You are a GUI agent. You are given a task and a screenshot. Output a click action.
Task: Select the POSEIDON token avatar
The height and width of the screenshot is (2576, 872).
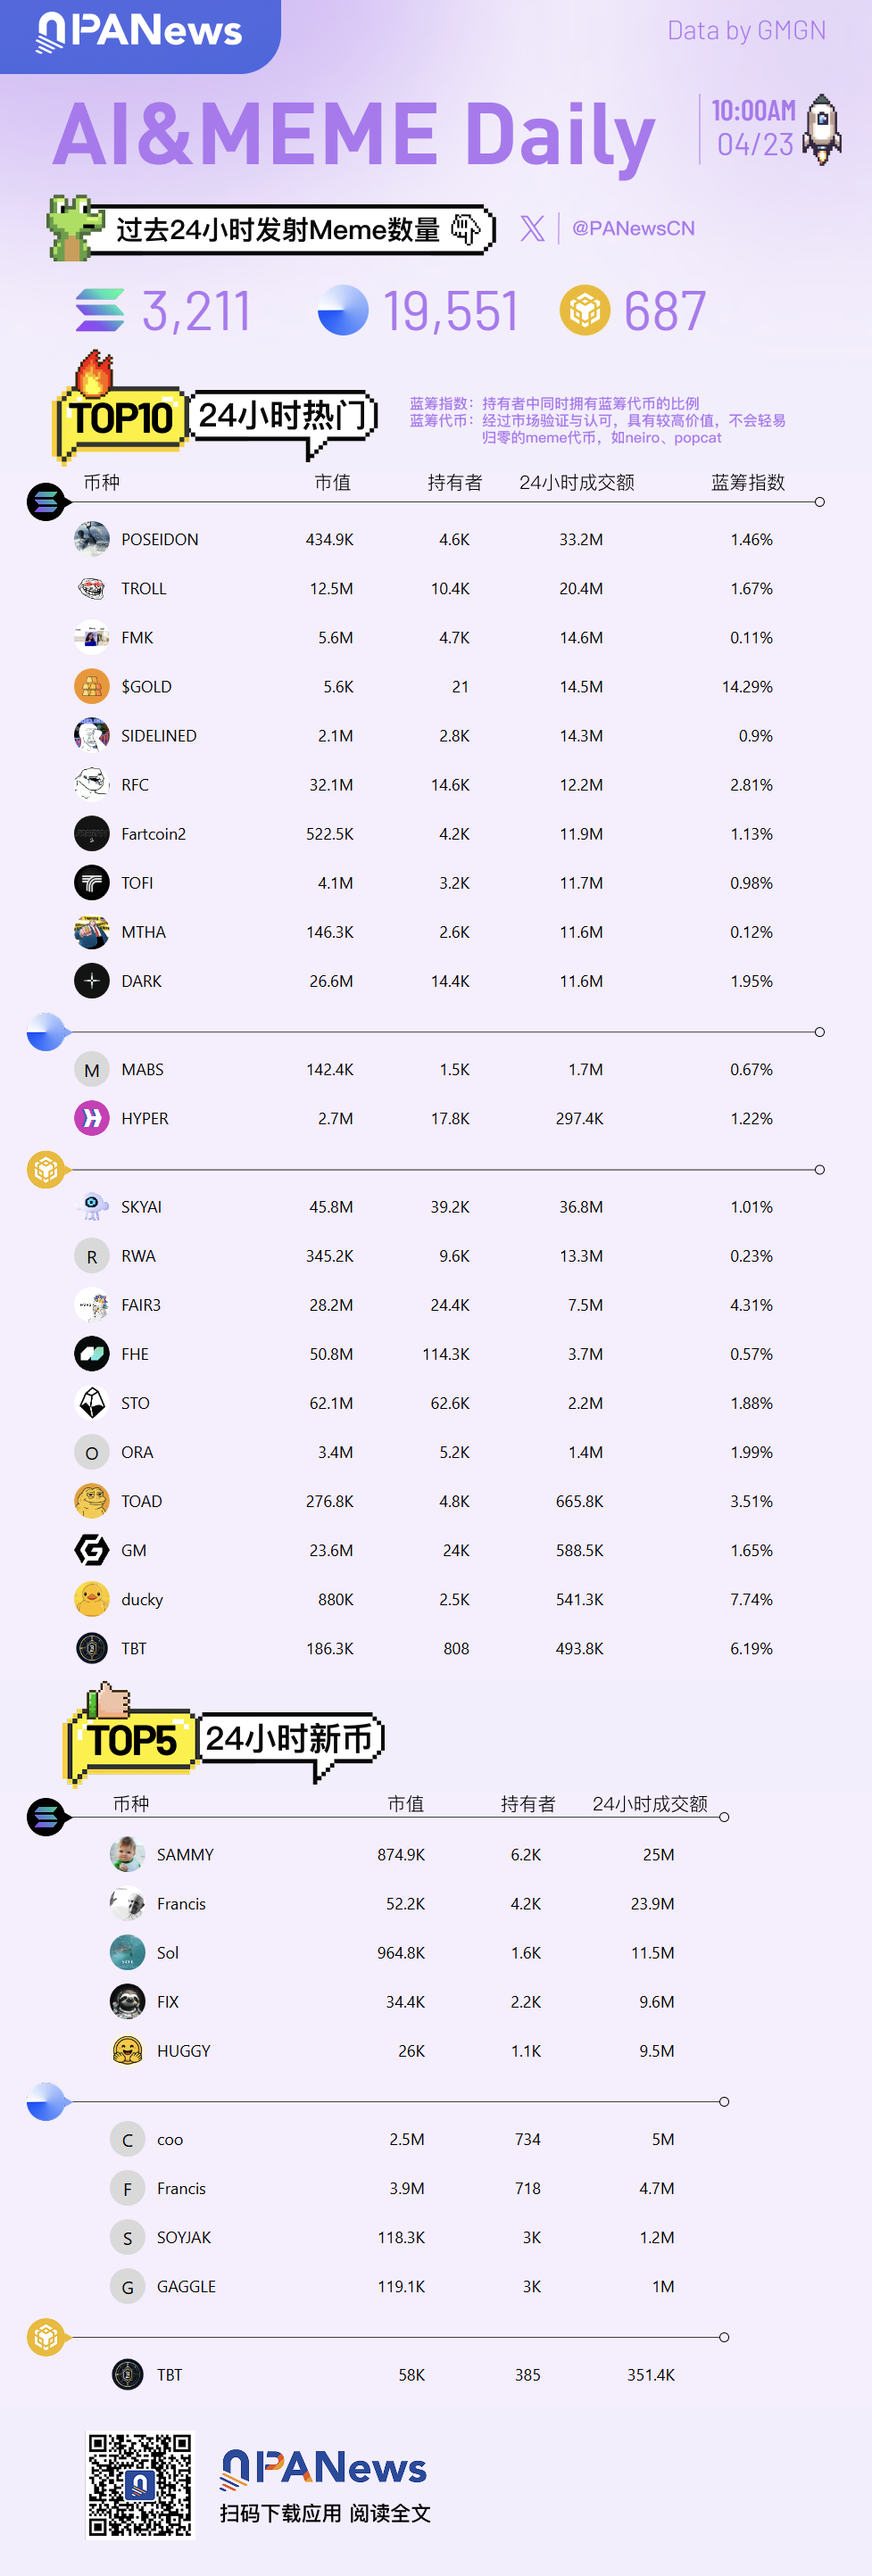(92, 539)
